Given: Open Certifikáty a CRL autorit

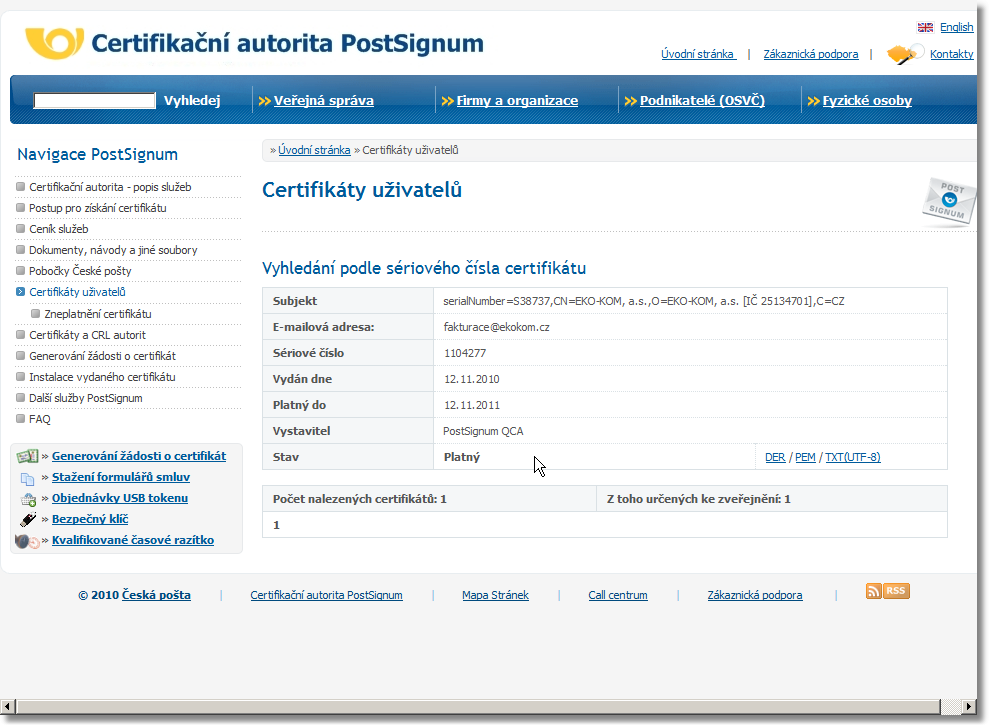Looking at the screenshot, I should coord(87,335).
